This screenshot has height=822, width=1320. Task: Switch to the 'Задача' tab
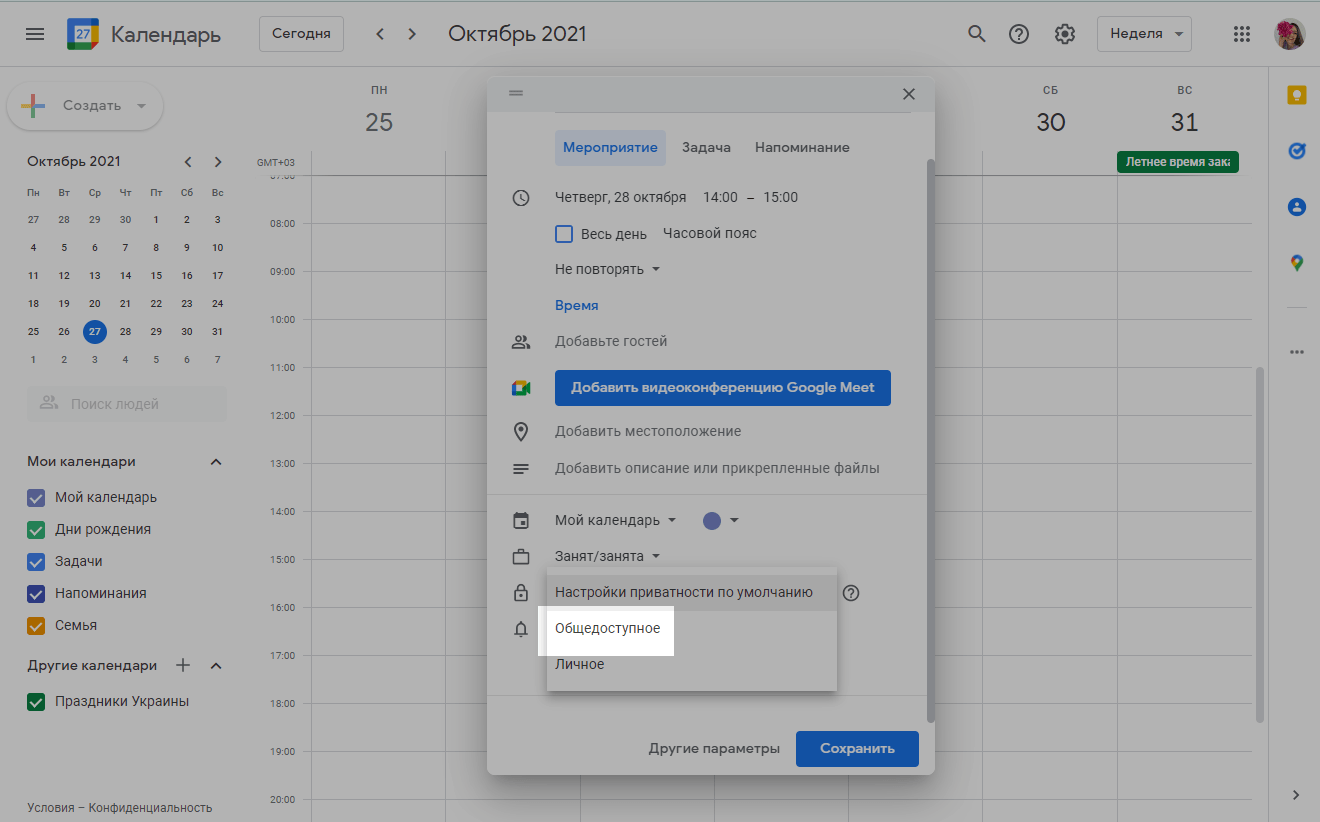pyautogui.click(x=706, y=148)
